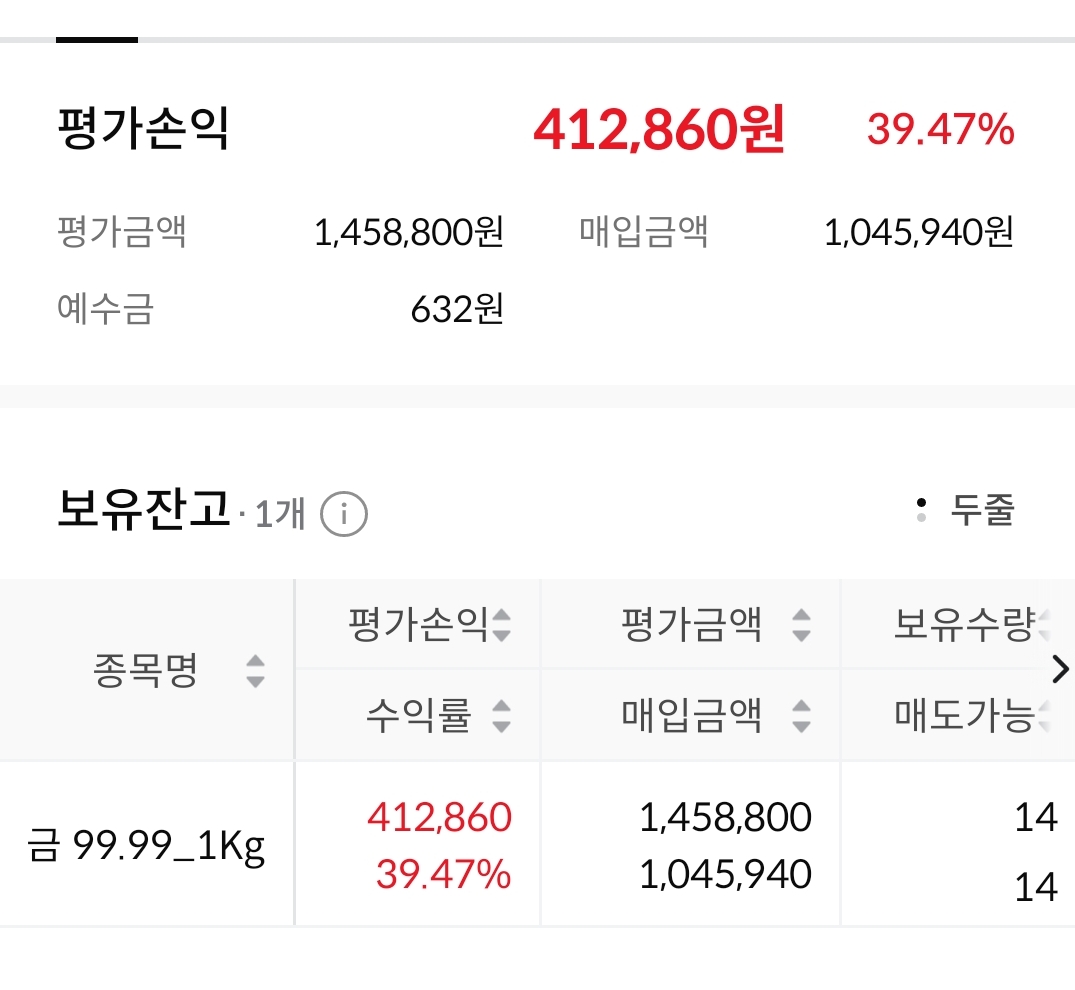1075x990 pixels.
Task: Click the 종목명 column header
Action: 146,671
